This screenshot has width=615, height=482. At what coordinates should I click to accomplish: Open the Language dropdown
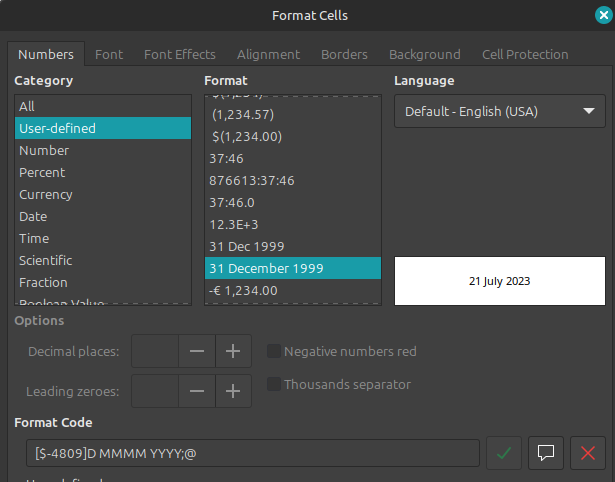499,111
